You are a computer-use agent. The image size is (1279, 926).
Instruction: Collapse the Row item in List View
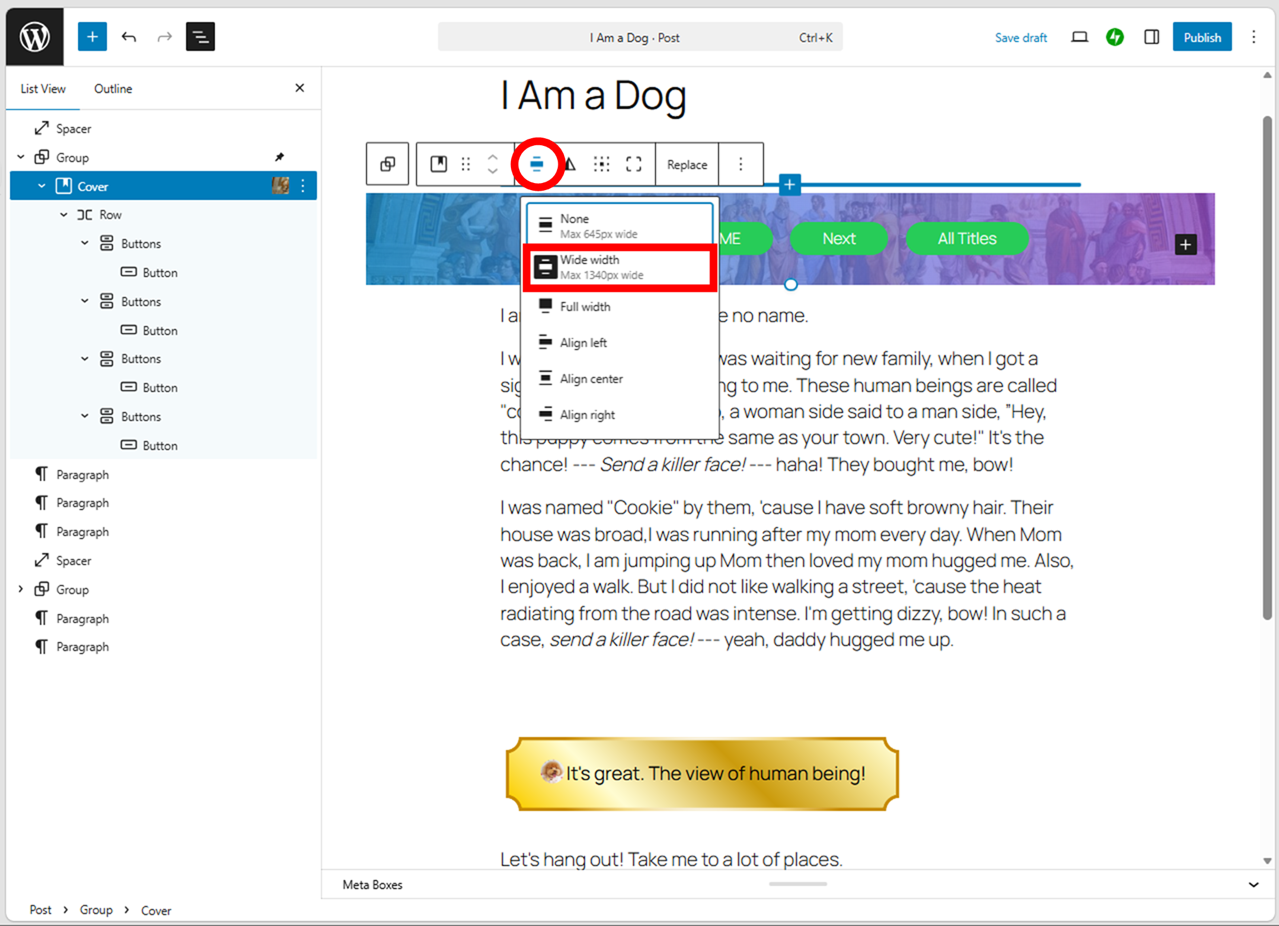pos(64,215)
